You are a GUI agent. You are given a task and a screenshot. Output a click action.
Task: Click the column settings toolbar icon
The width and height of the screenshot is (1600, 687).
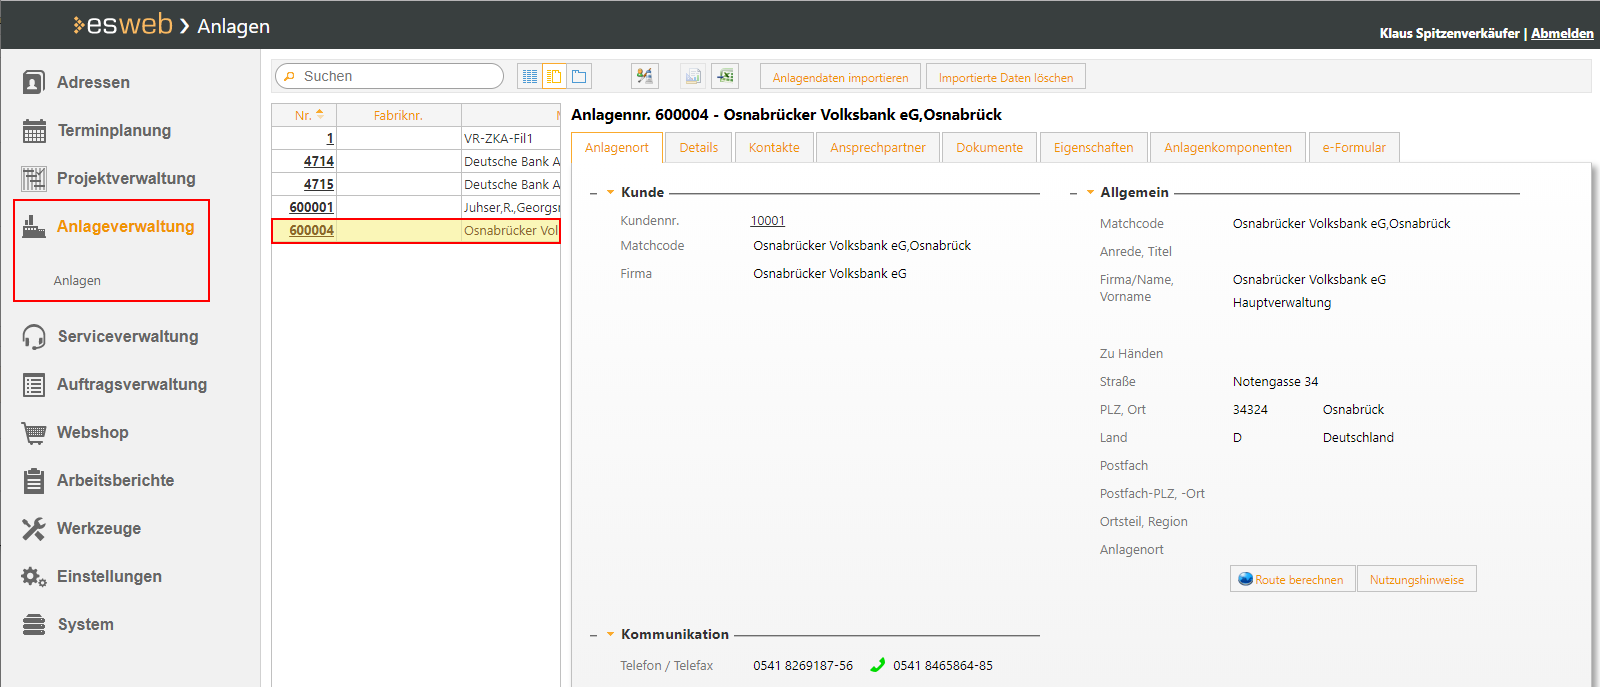(x=645, y=76)
